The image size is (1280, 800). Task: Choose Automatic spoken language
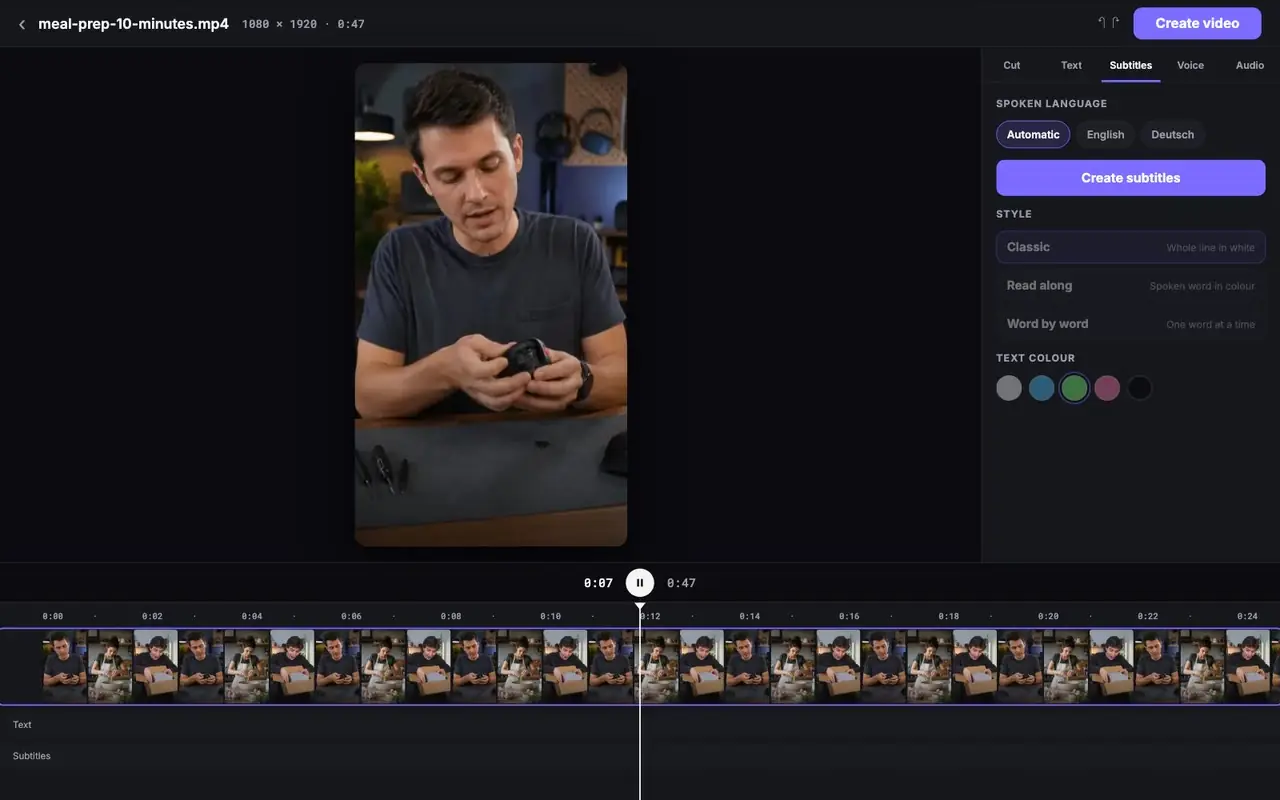(x=1033, y=135)
